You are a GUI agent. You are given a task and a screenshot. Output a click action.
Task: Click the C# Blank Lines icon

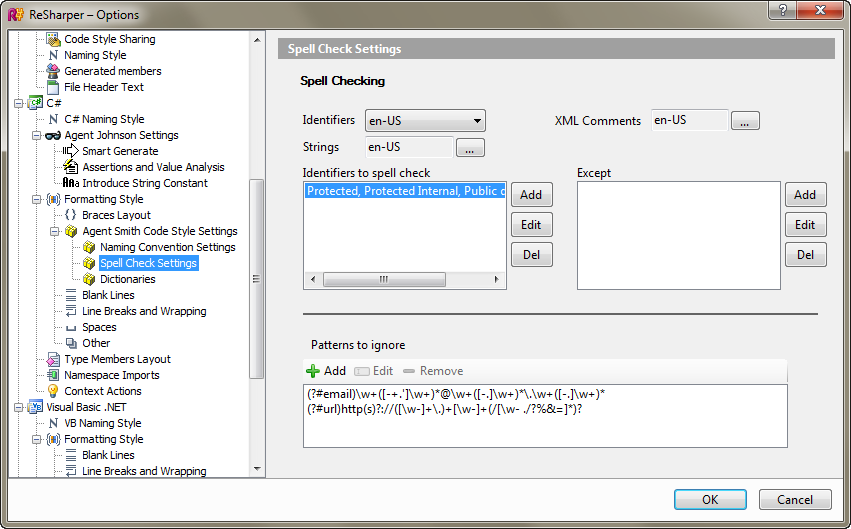71,295
